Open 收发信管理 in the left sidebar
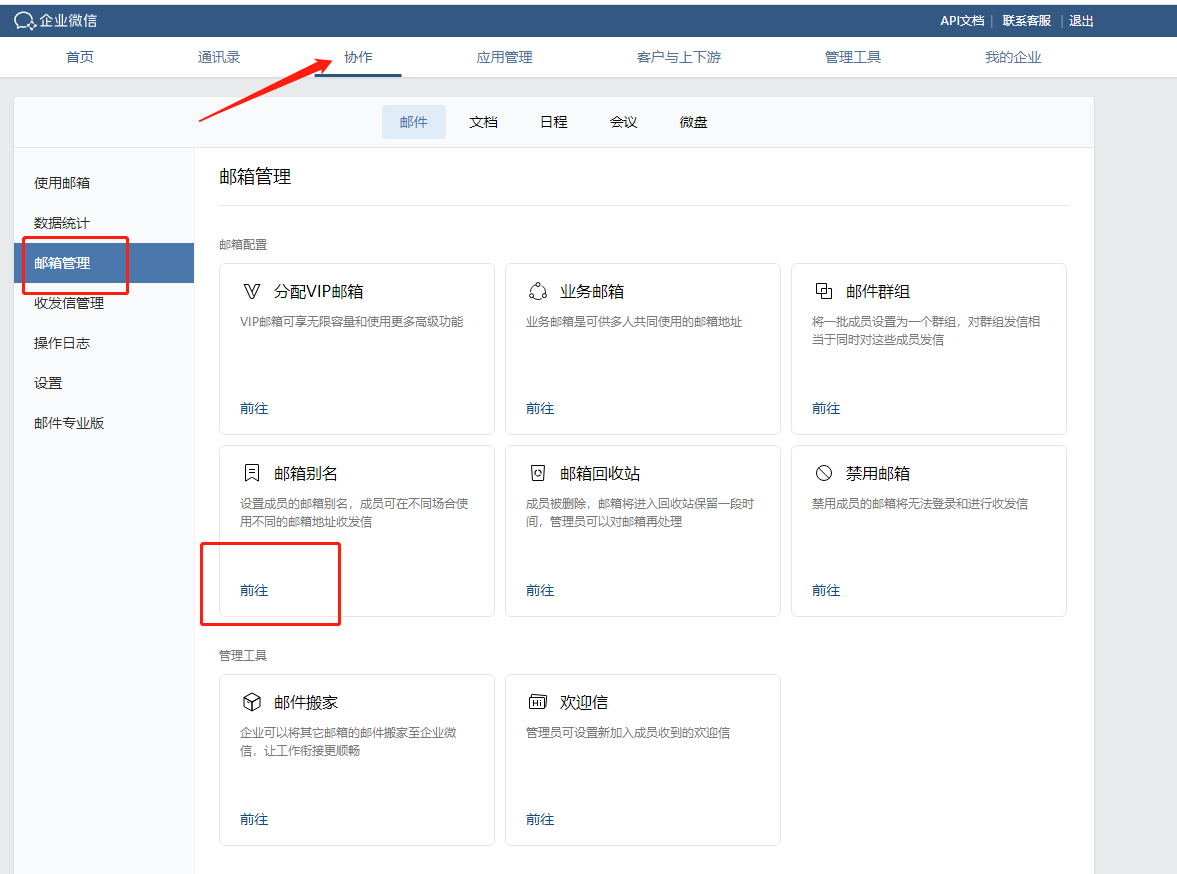The image size is (1177, 874). point(69,303)
